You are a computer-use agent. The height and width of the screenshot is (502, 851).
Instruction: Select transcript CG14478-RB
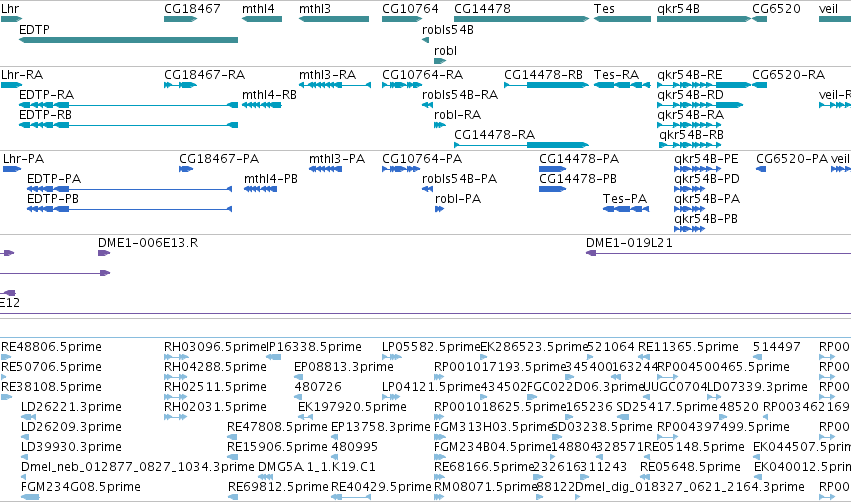pyautogui.click(x=543, y=74)
